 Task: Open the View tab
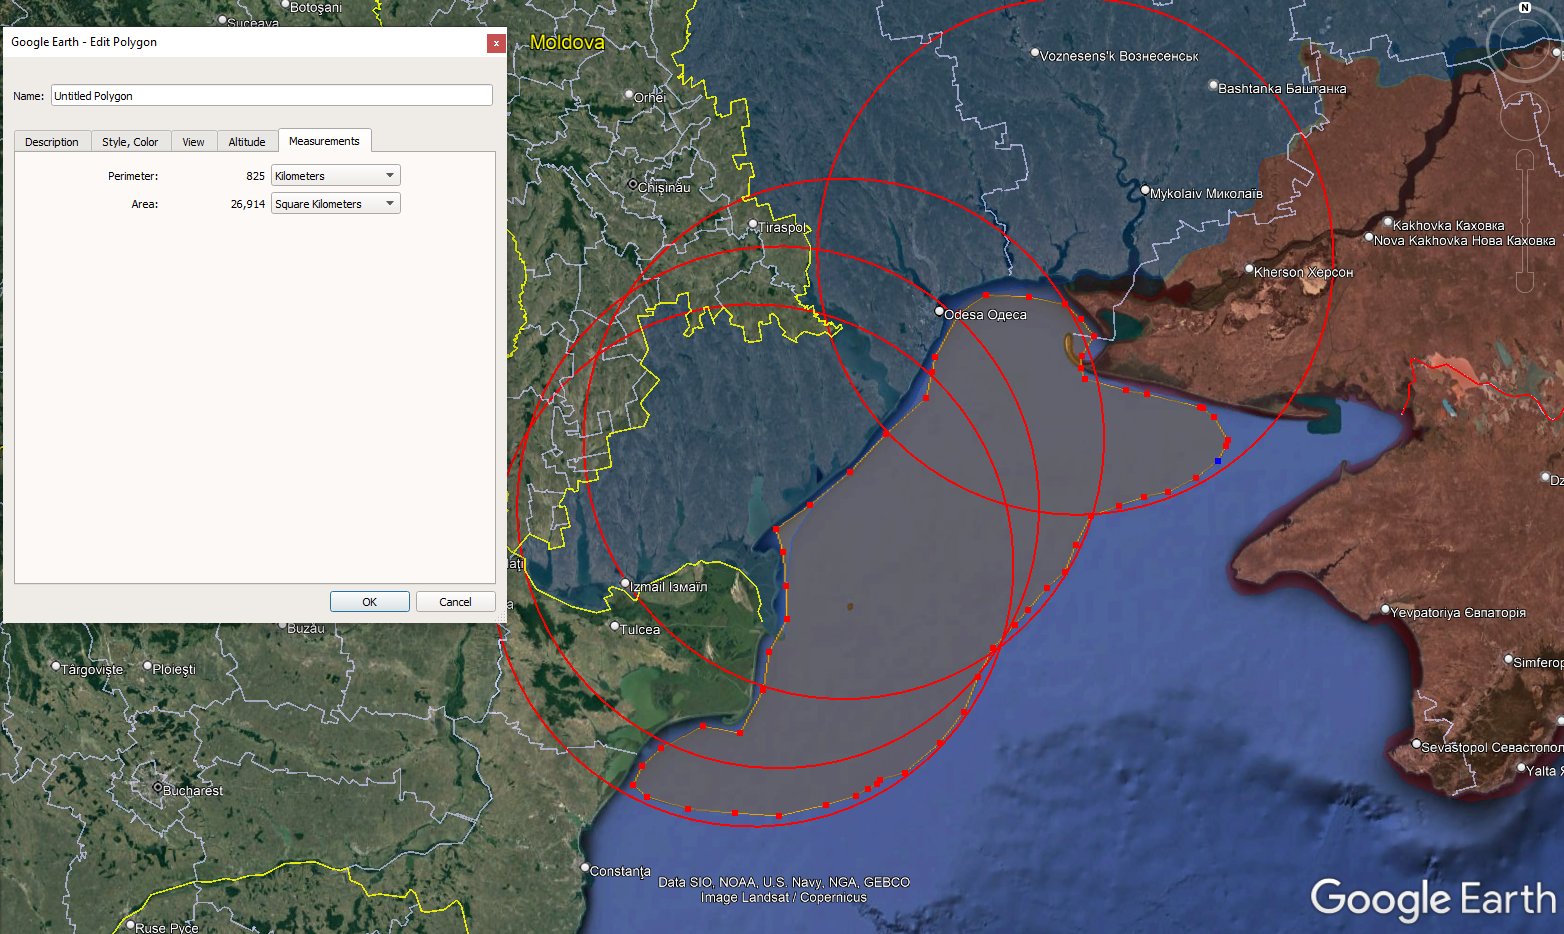[x=193, y=142]
